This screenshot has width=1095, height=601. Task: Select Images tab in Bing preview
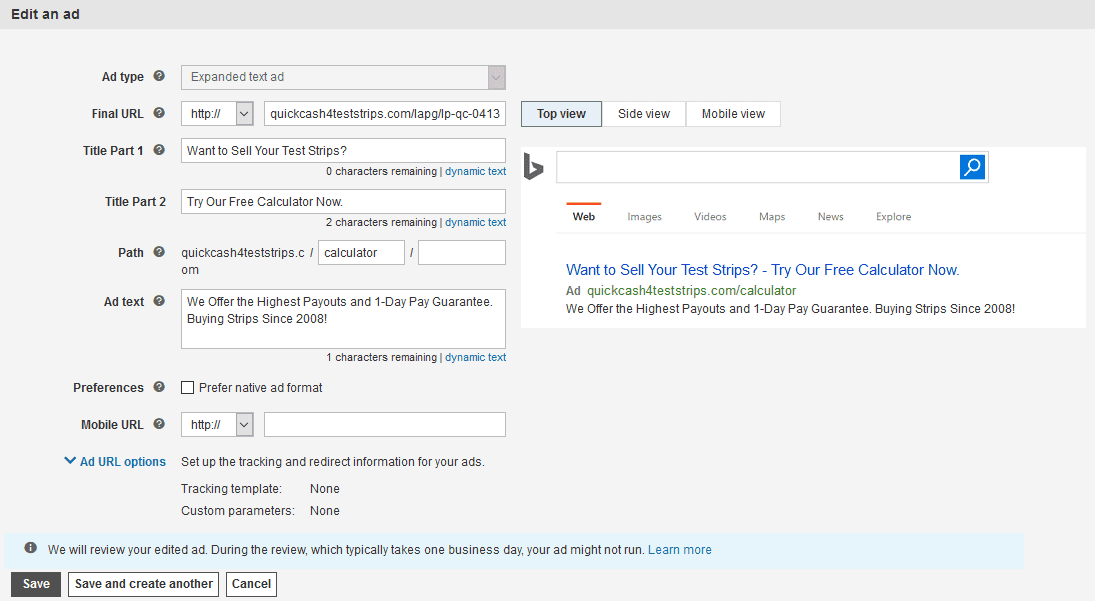pos(645,216)
